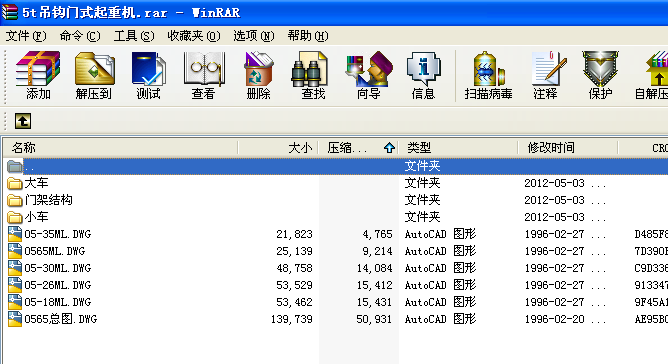Click the 05-18ML.DWG file icon
This screenshot has width=668, height=364.
tap(15, 302)
